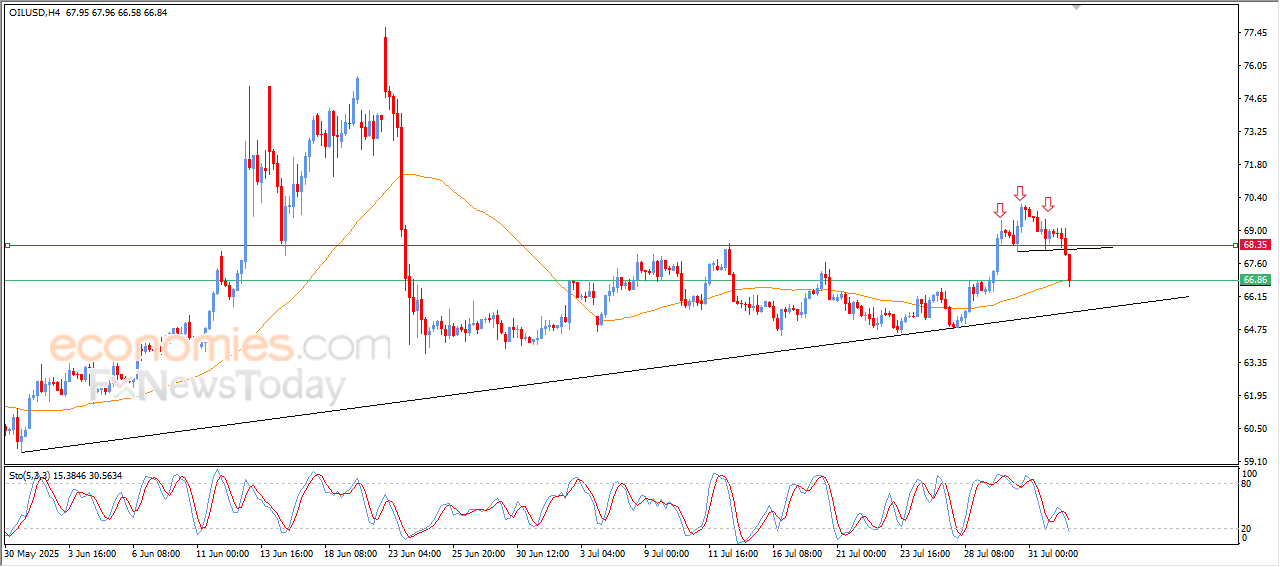Click the 76.05 price axis label
1280x567 pixels.
[x=1256, y=66]
